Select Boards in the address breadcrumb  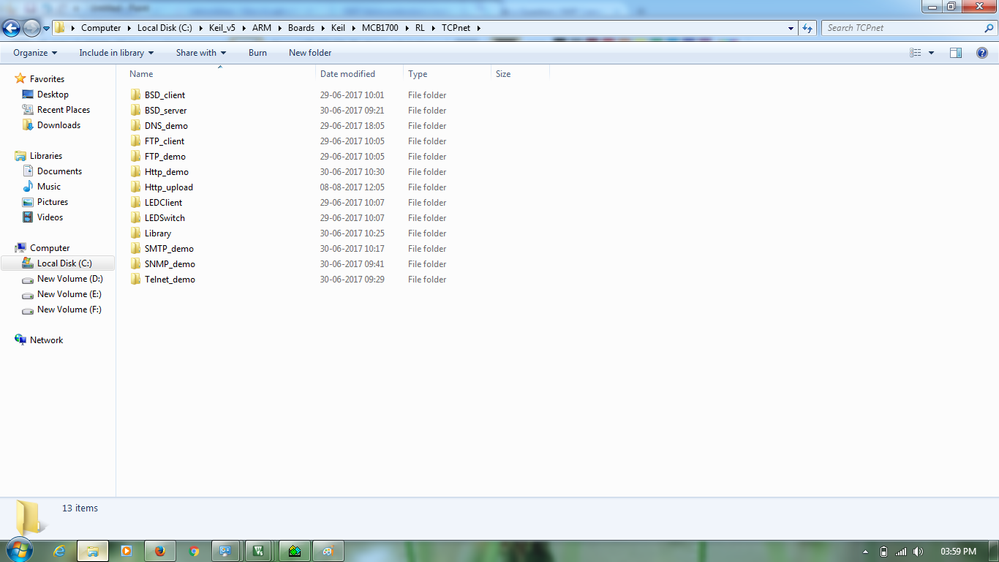pyautogui.click(x=301, y=28)
